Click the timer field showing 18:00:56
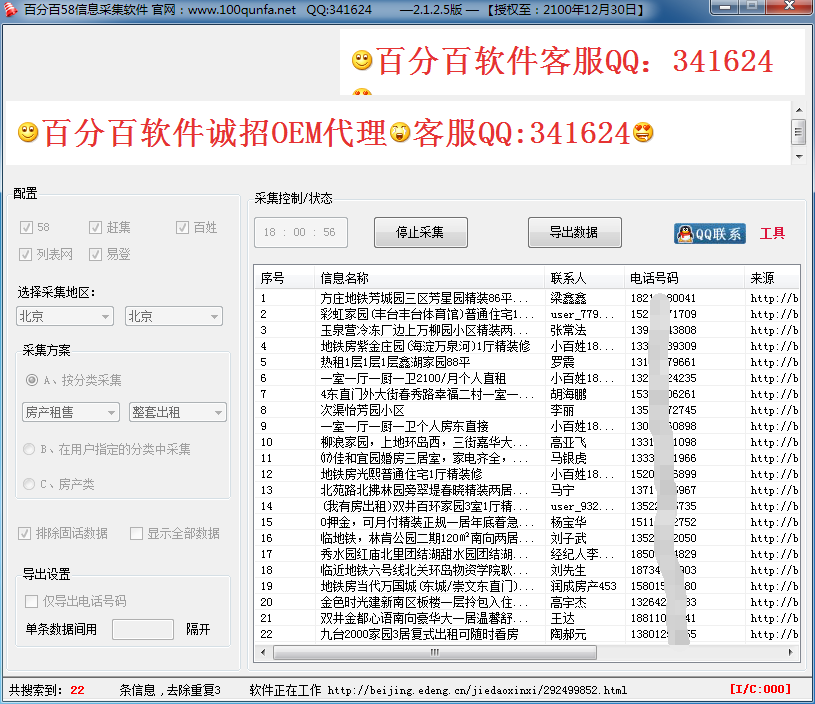815x704 pixels. [301, 232]
